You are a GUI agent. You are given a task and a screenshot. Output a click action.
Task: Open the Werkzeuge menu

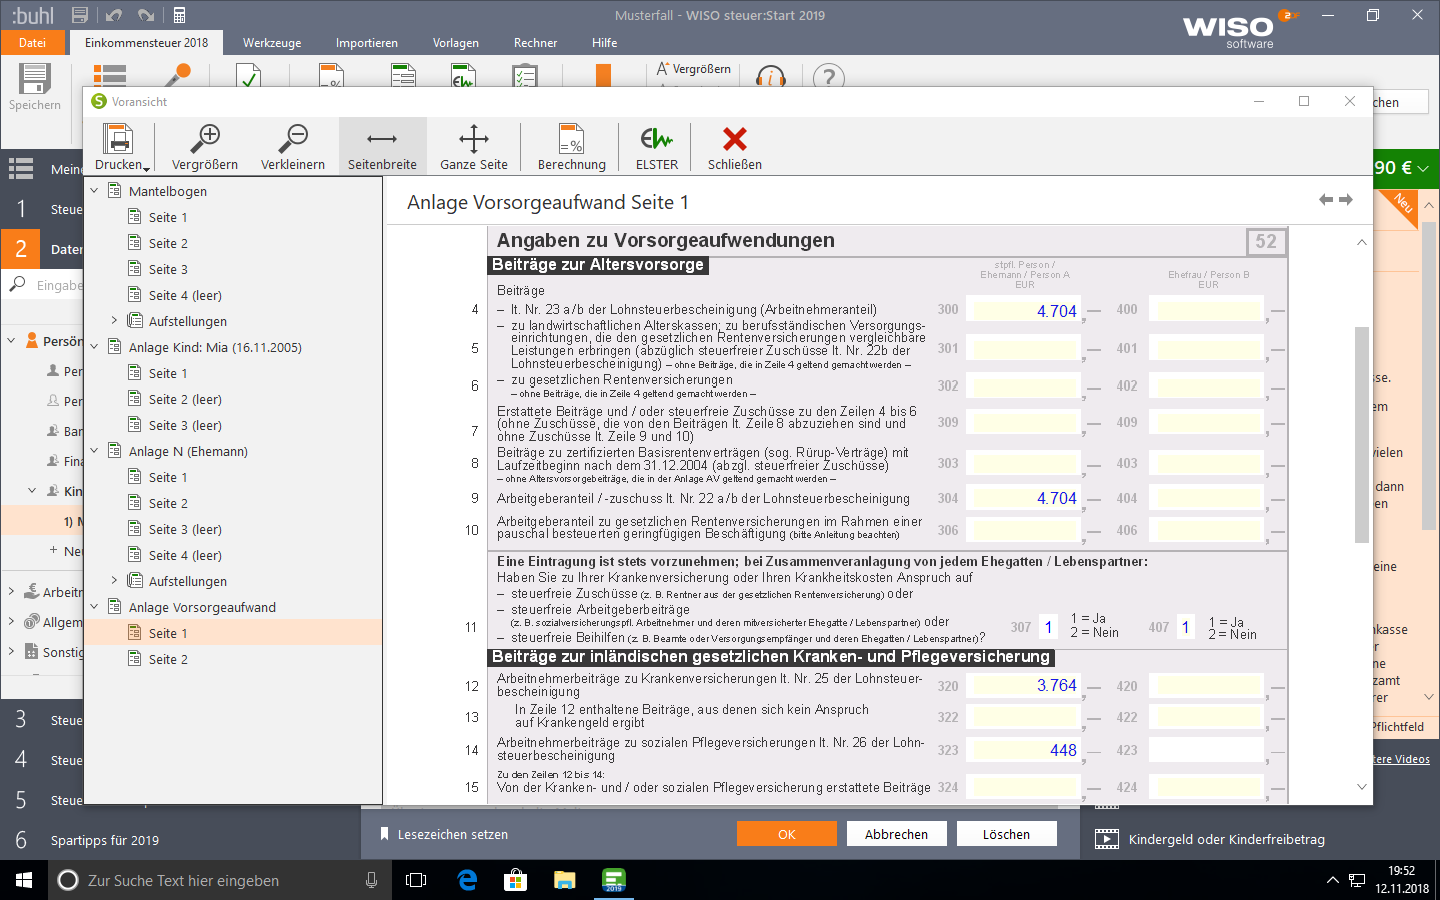click(272, 43)
